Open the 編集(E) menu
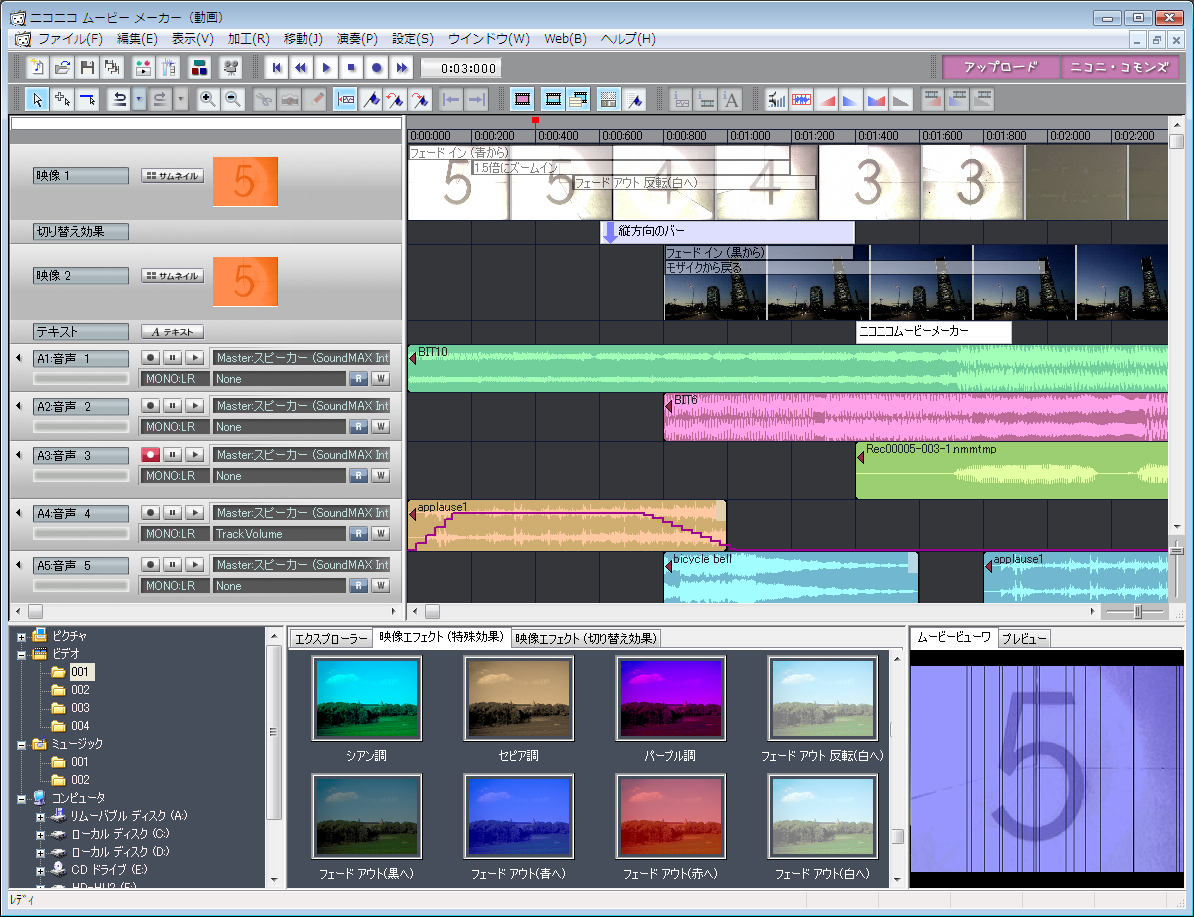 [x=137, y=39]
